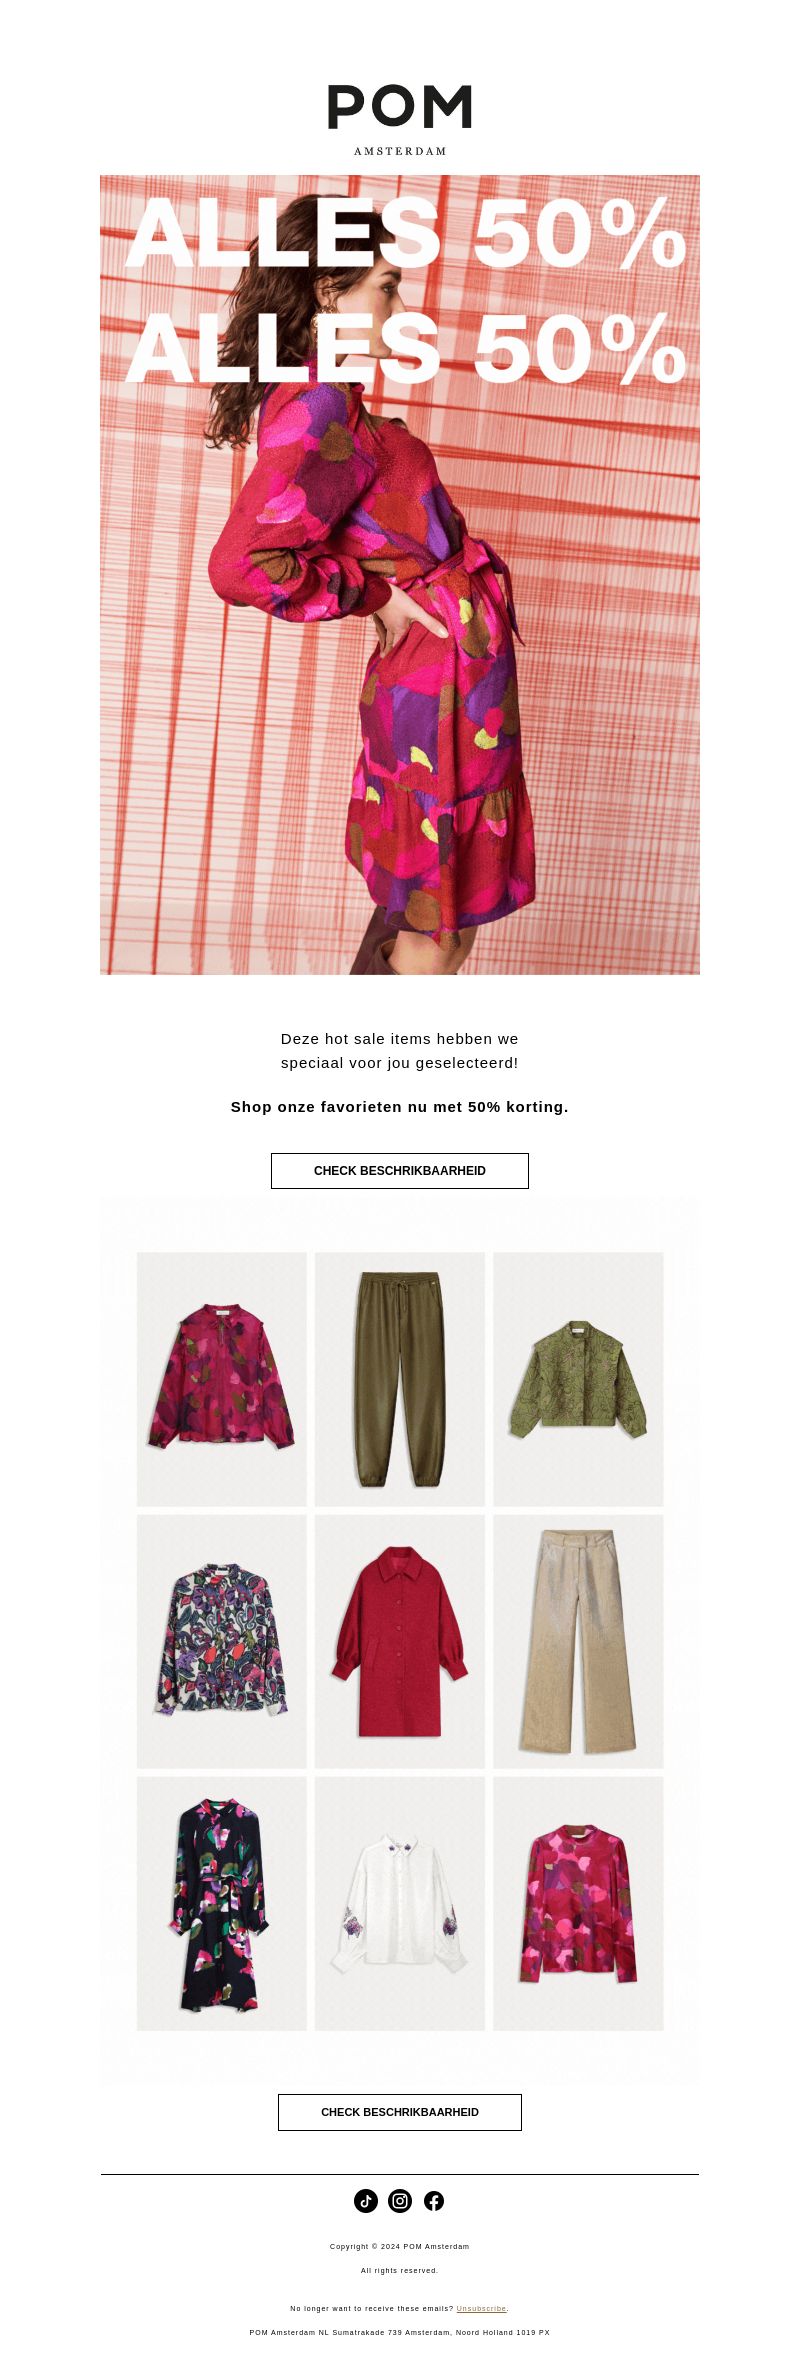This screenshot has height=2370, width=800.
Task: Select the pink floral blouse thumbnail
Action: [x=222, y=1379]
